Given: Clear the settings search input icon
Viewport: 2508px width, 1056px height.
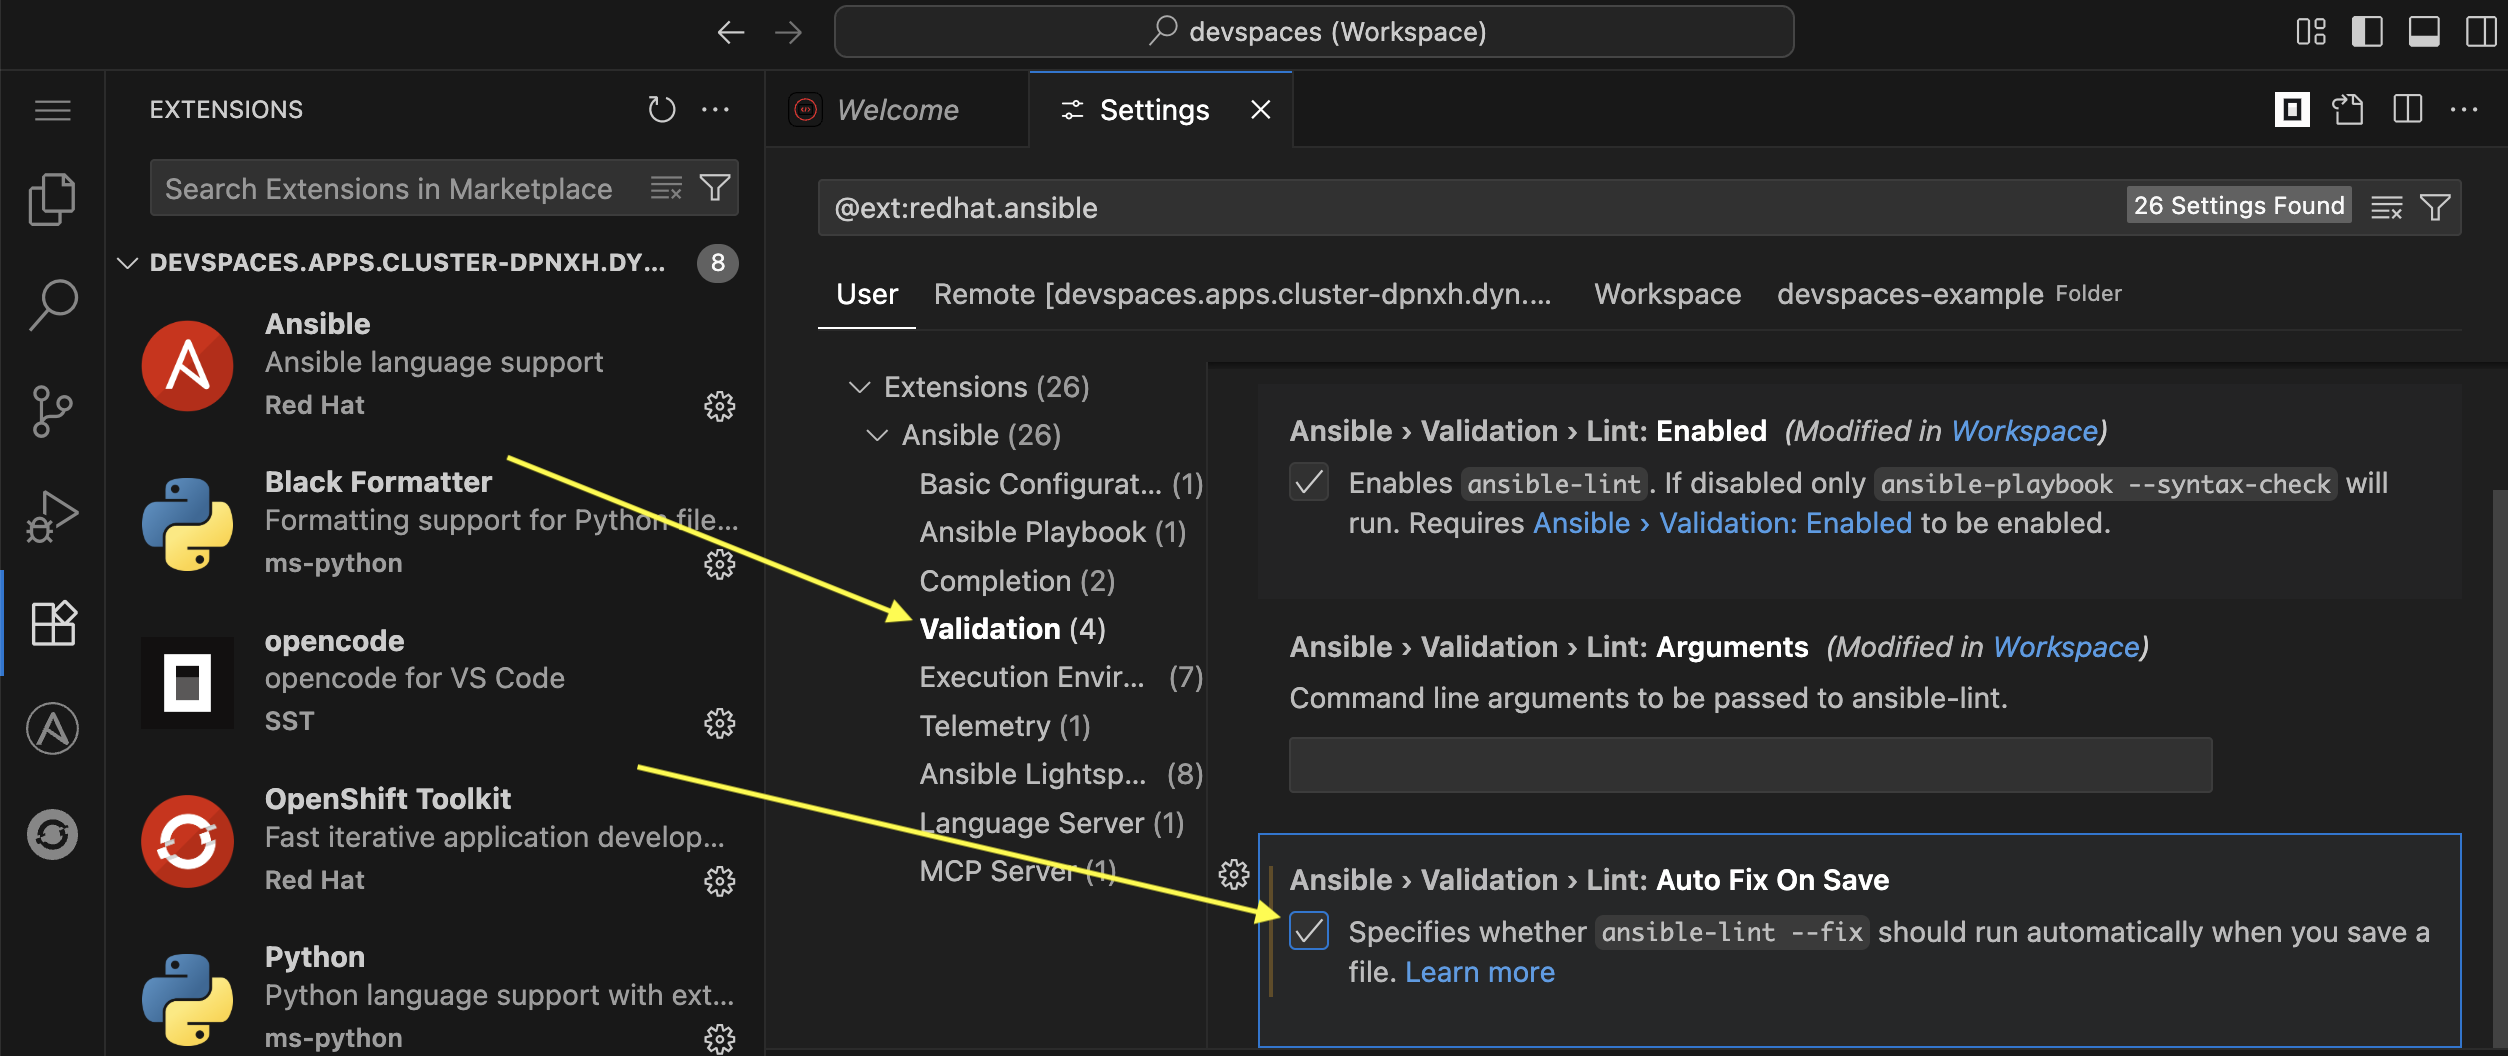Looking at the screenshot, I should (x=2386, y=207).
